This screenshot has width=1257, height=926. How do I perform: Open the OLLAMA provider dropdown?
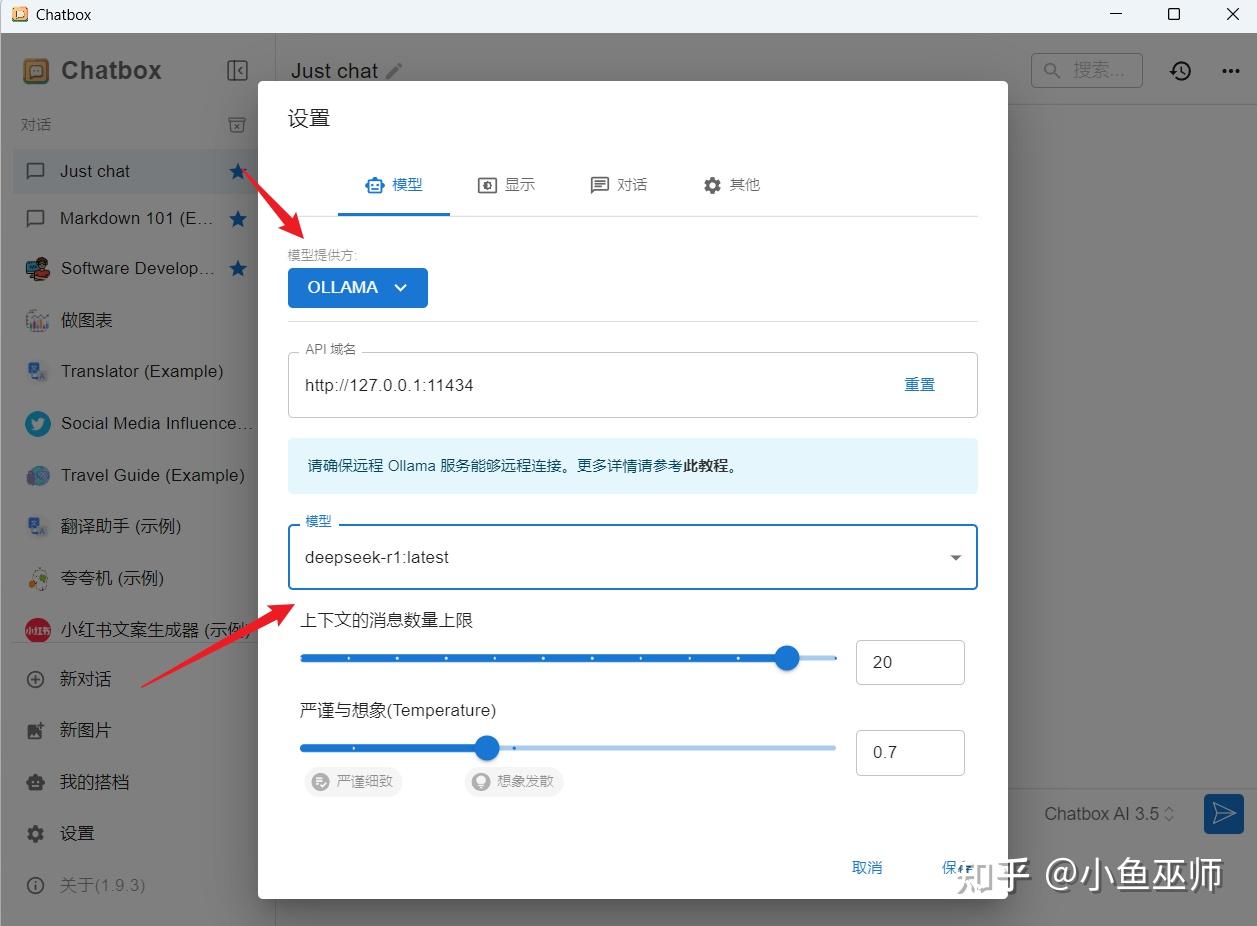click(x=357, y=287)
